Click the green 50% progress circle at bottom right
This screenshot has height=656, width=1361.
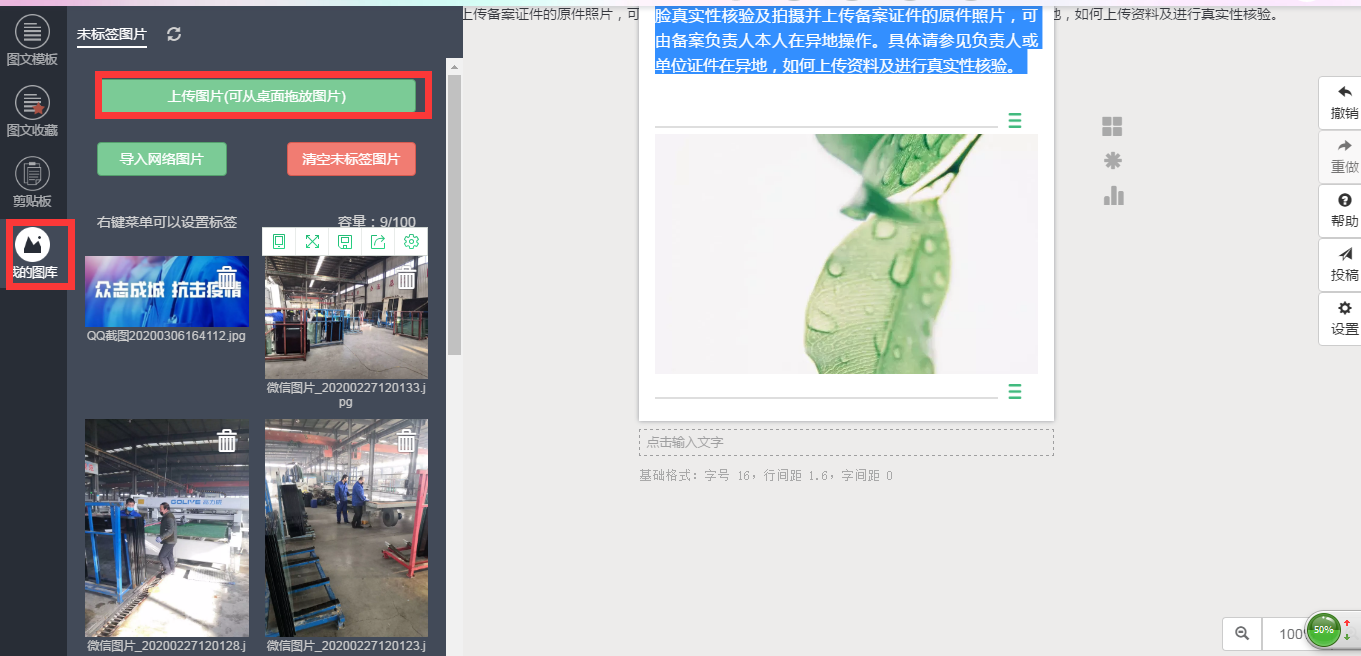pyautogui.click(x=1324, y=630)
